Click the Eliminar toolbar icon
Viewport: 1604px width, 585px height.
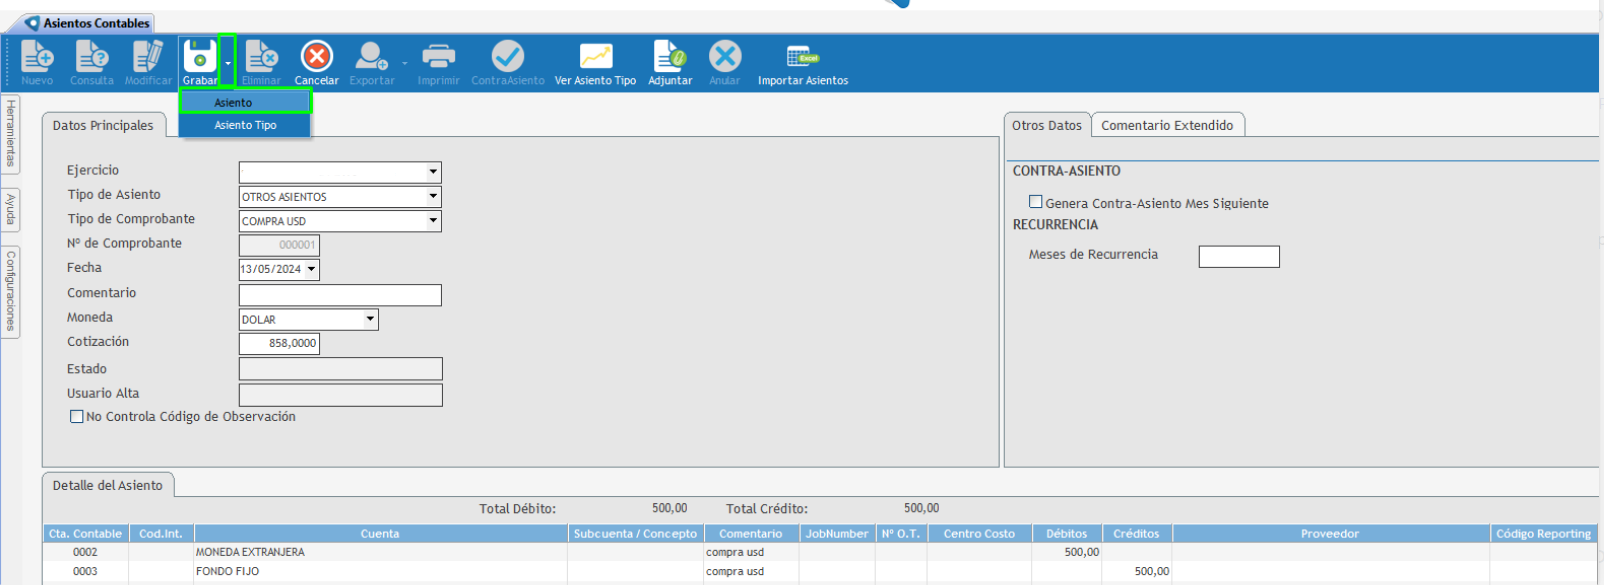pyautogui.click(x=261, y=56)
